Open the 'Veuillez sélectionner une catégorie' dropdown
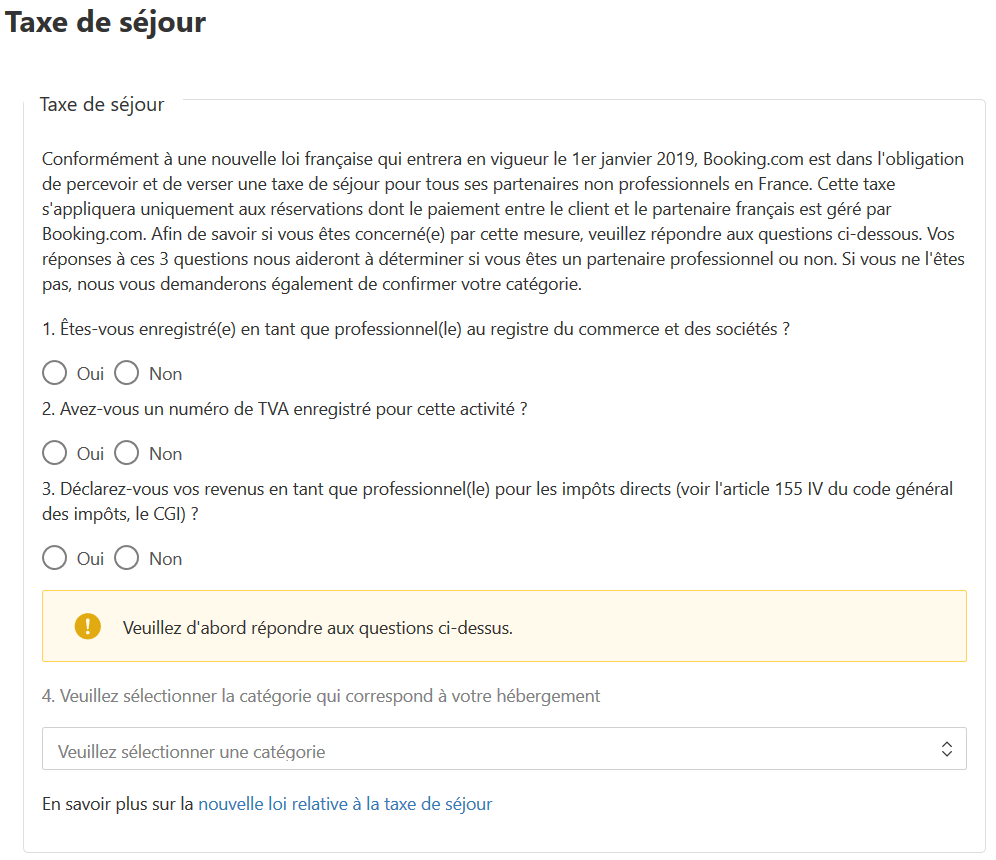The width and height of the screenshot is (996, 860). click(x=504, y=749)
